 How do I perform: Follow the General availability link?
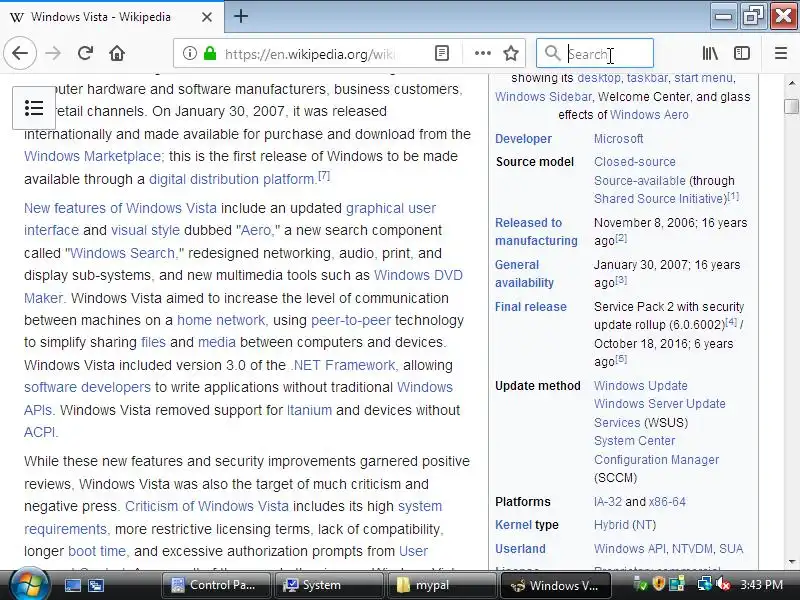(524, 273)
